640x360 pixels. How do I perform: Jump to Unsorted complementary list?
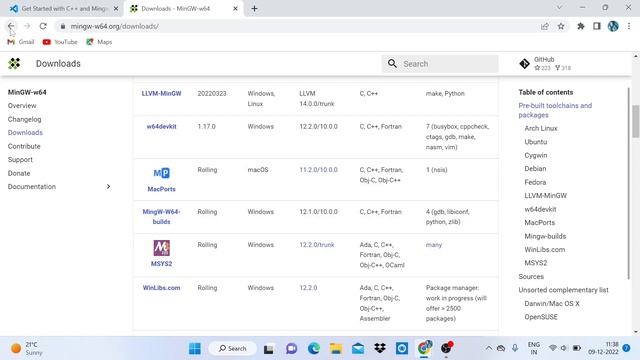click(x=563, y=290)
